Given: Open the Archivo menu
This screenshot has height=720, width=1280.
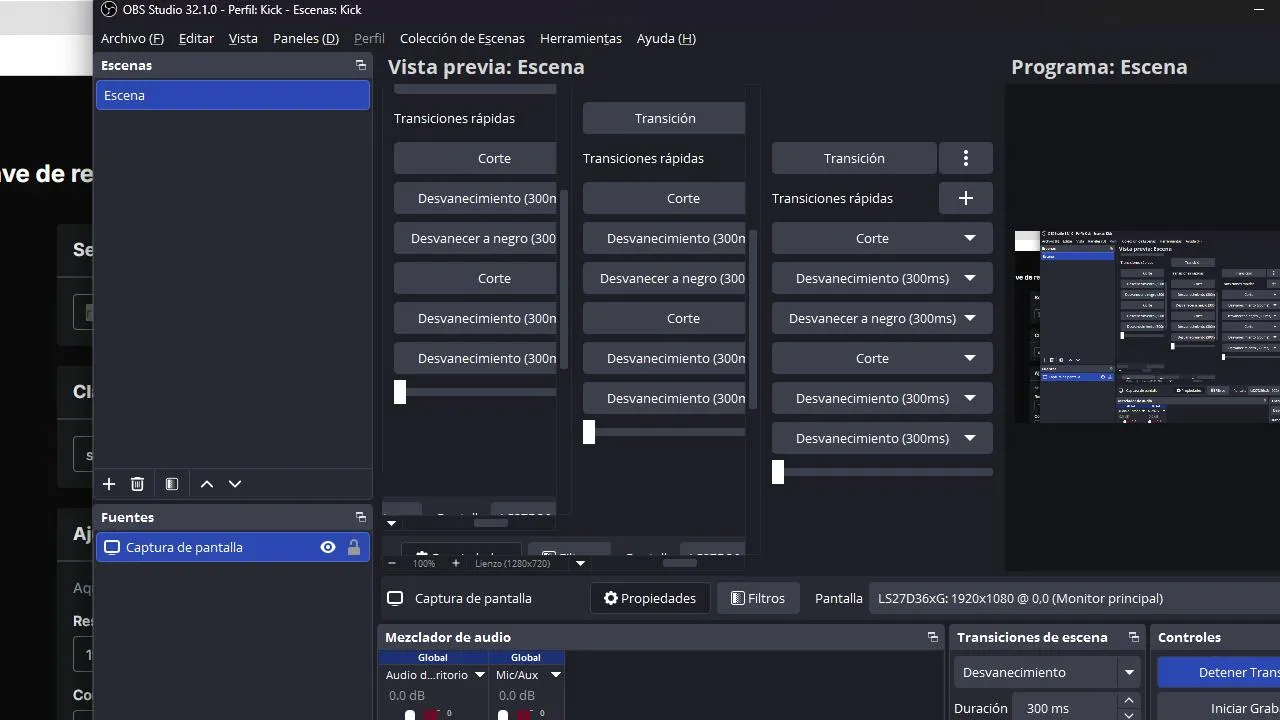Looking at the screenshot, I should pyautogui.click(x=132, y=38).
